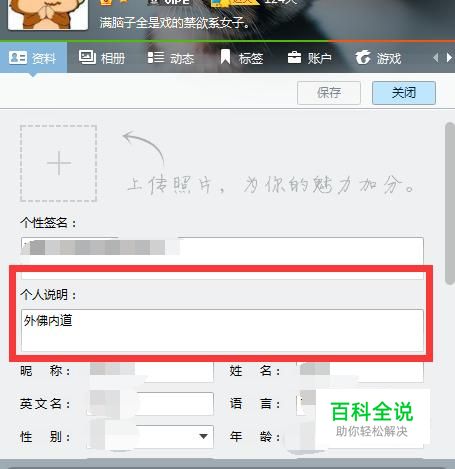Click the 资料 card icon

(18, 58)
